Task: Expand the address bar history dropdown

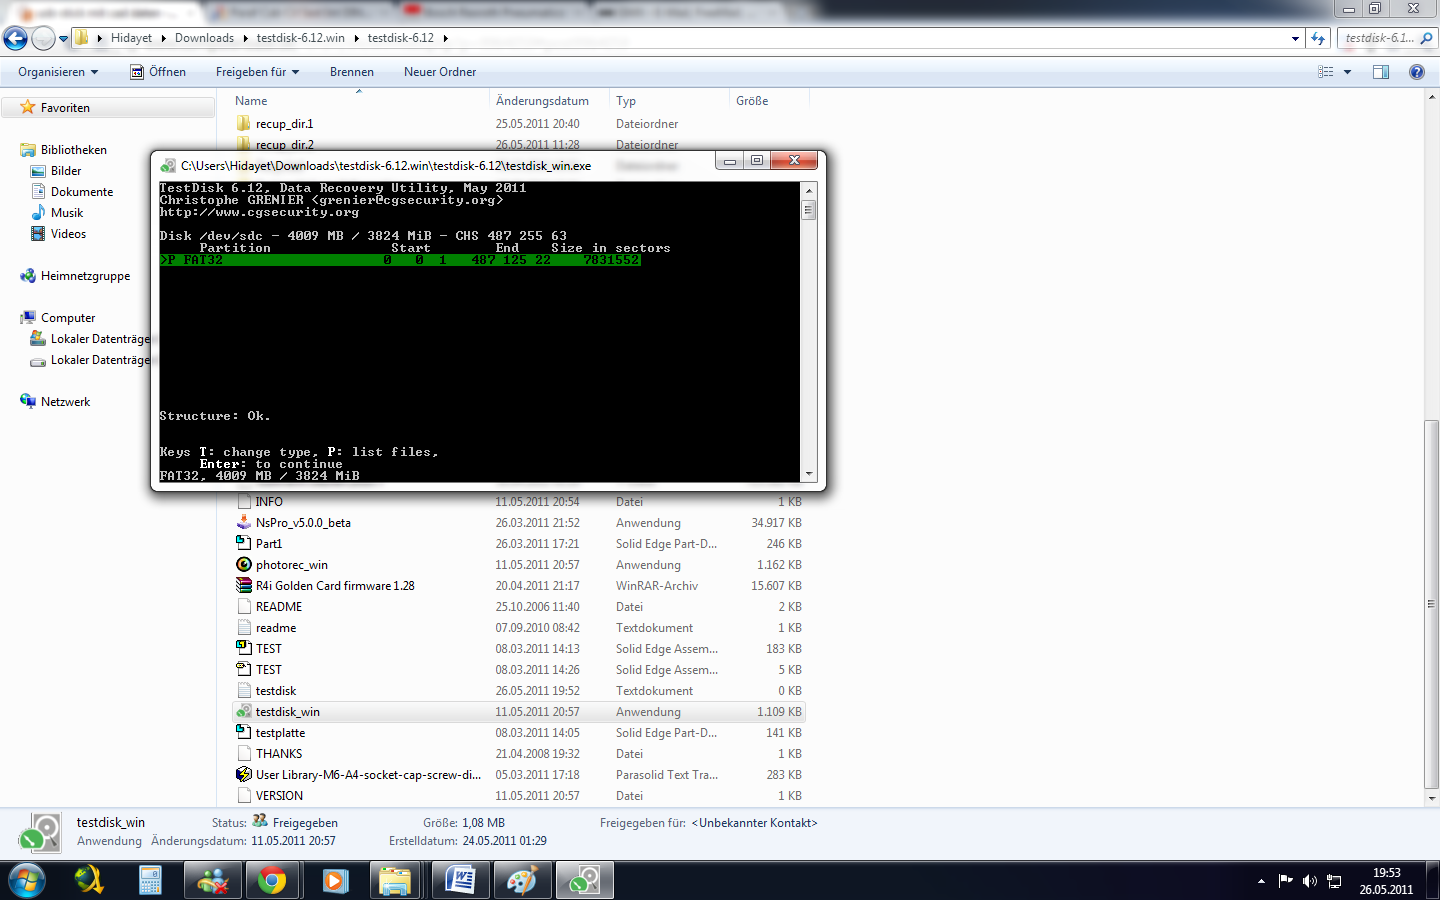Action: (x=1296, y=38)
